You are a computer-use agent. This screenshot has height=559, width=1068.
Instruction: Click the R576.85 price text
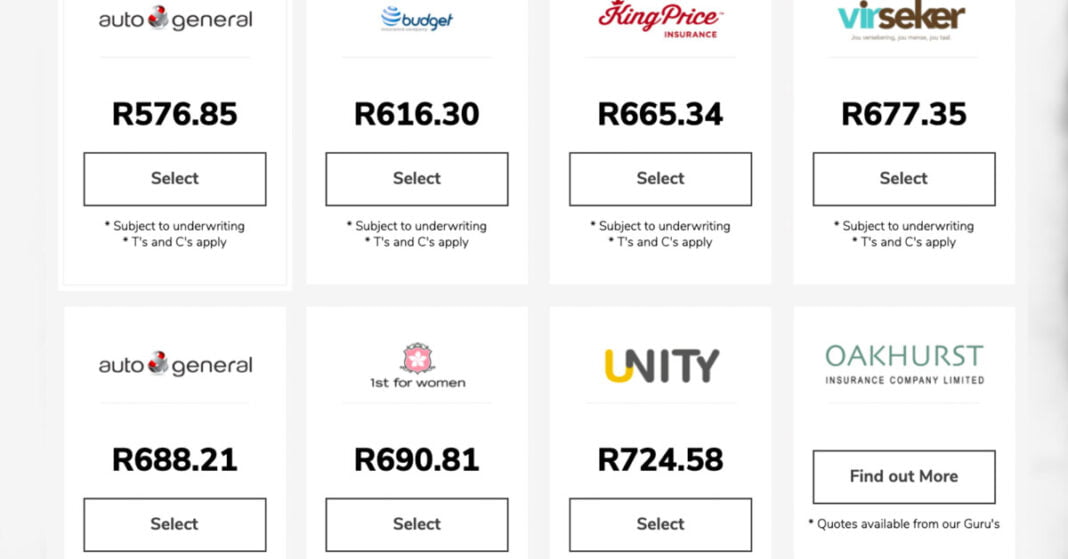pyautogui.click(x=175, y=114)
